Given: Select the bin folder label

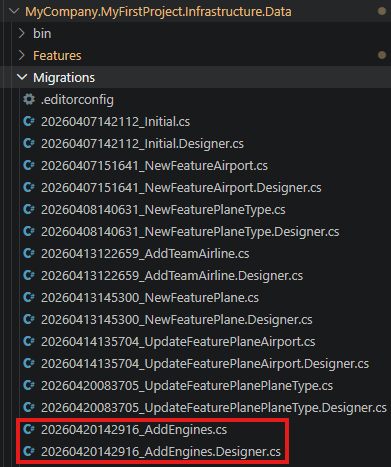Looking at the screenshot, I should (42, 34).
